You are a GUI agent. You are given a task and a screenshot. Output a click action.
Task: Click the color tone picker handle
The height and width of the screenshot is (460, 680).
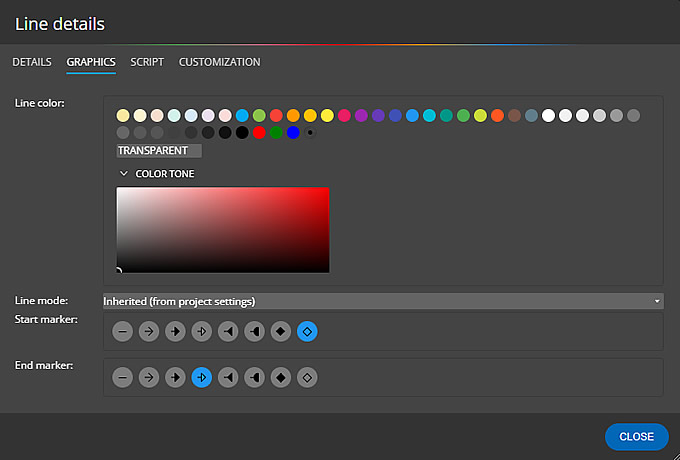[x=118, y=271]
